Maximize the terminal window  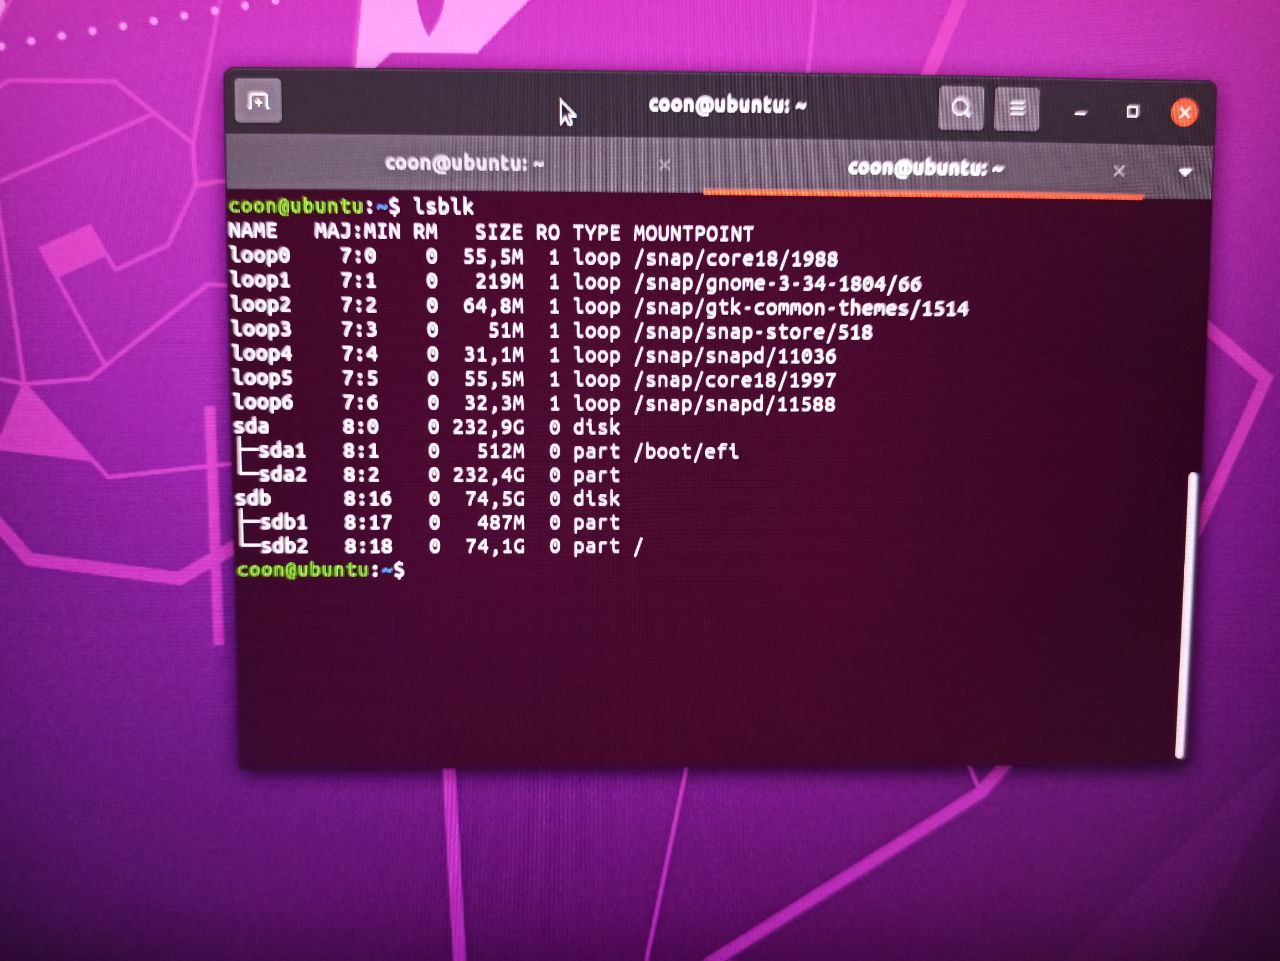click(1132, 111)
